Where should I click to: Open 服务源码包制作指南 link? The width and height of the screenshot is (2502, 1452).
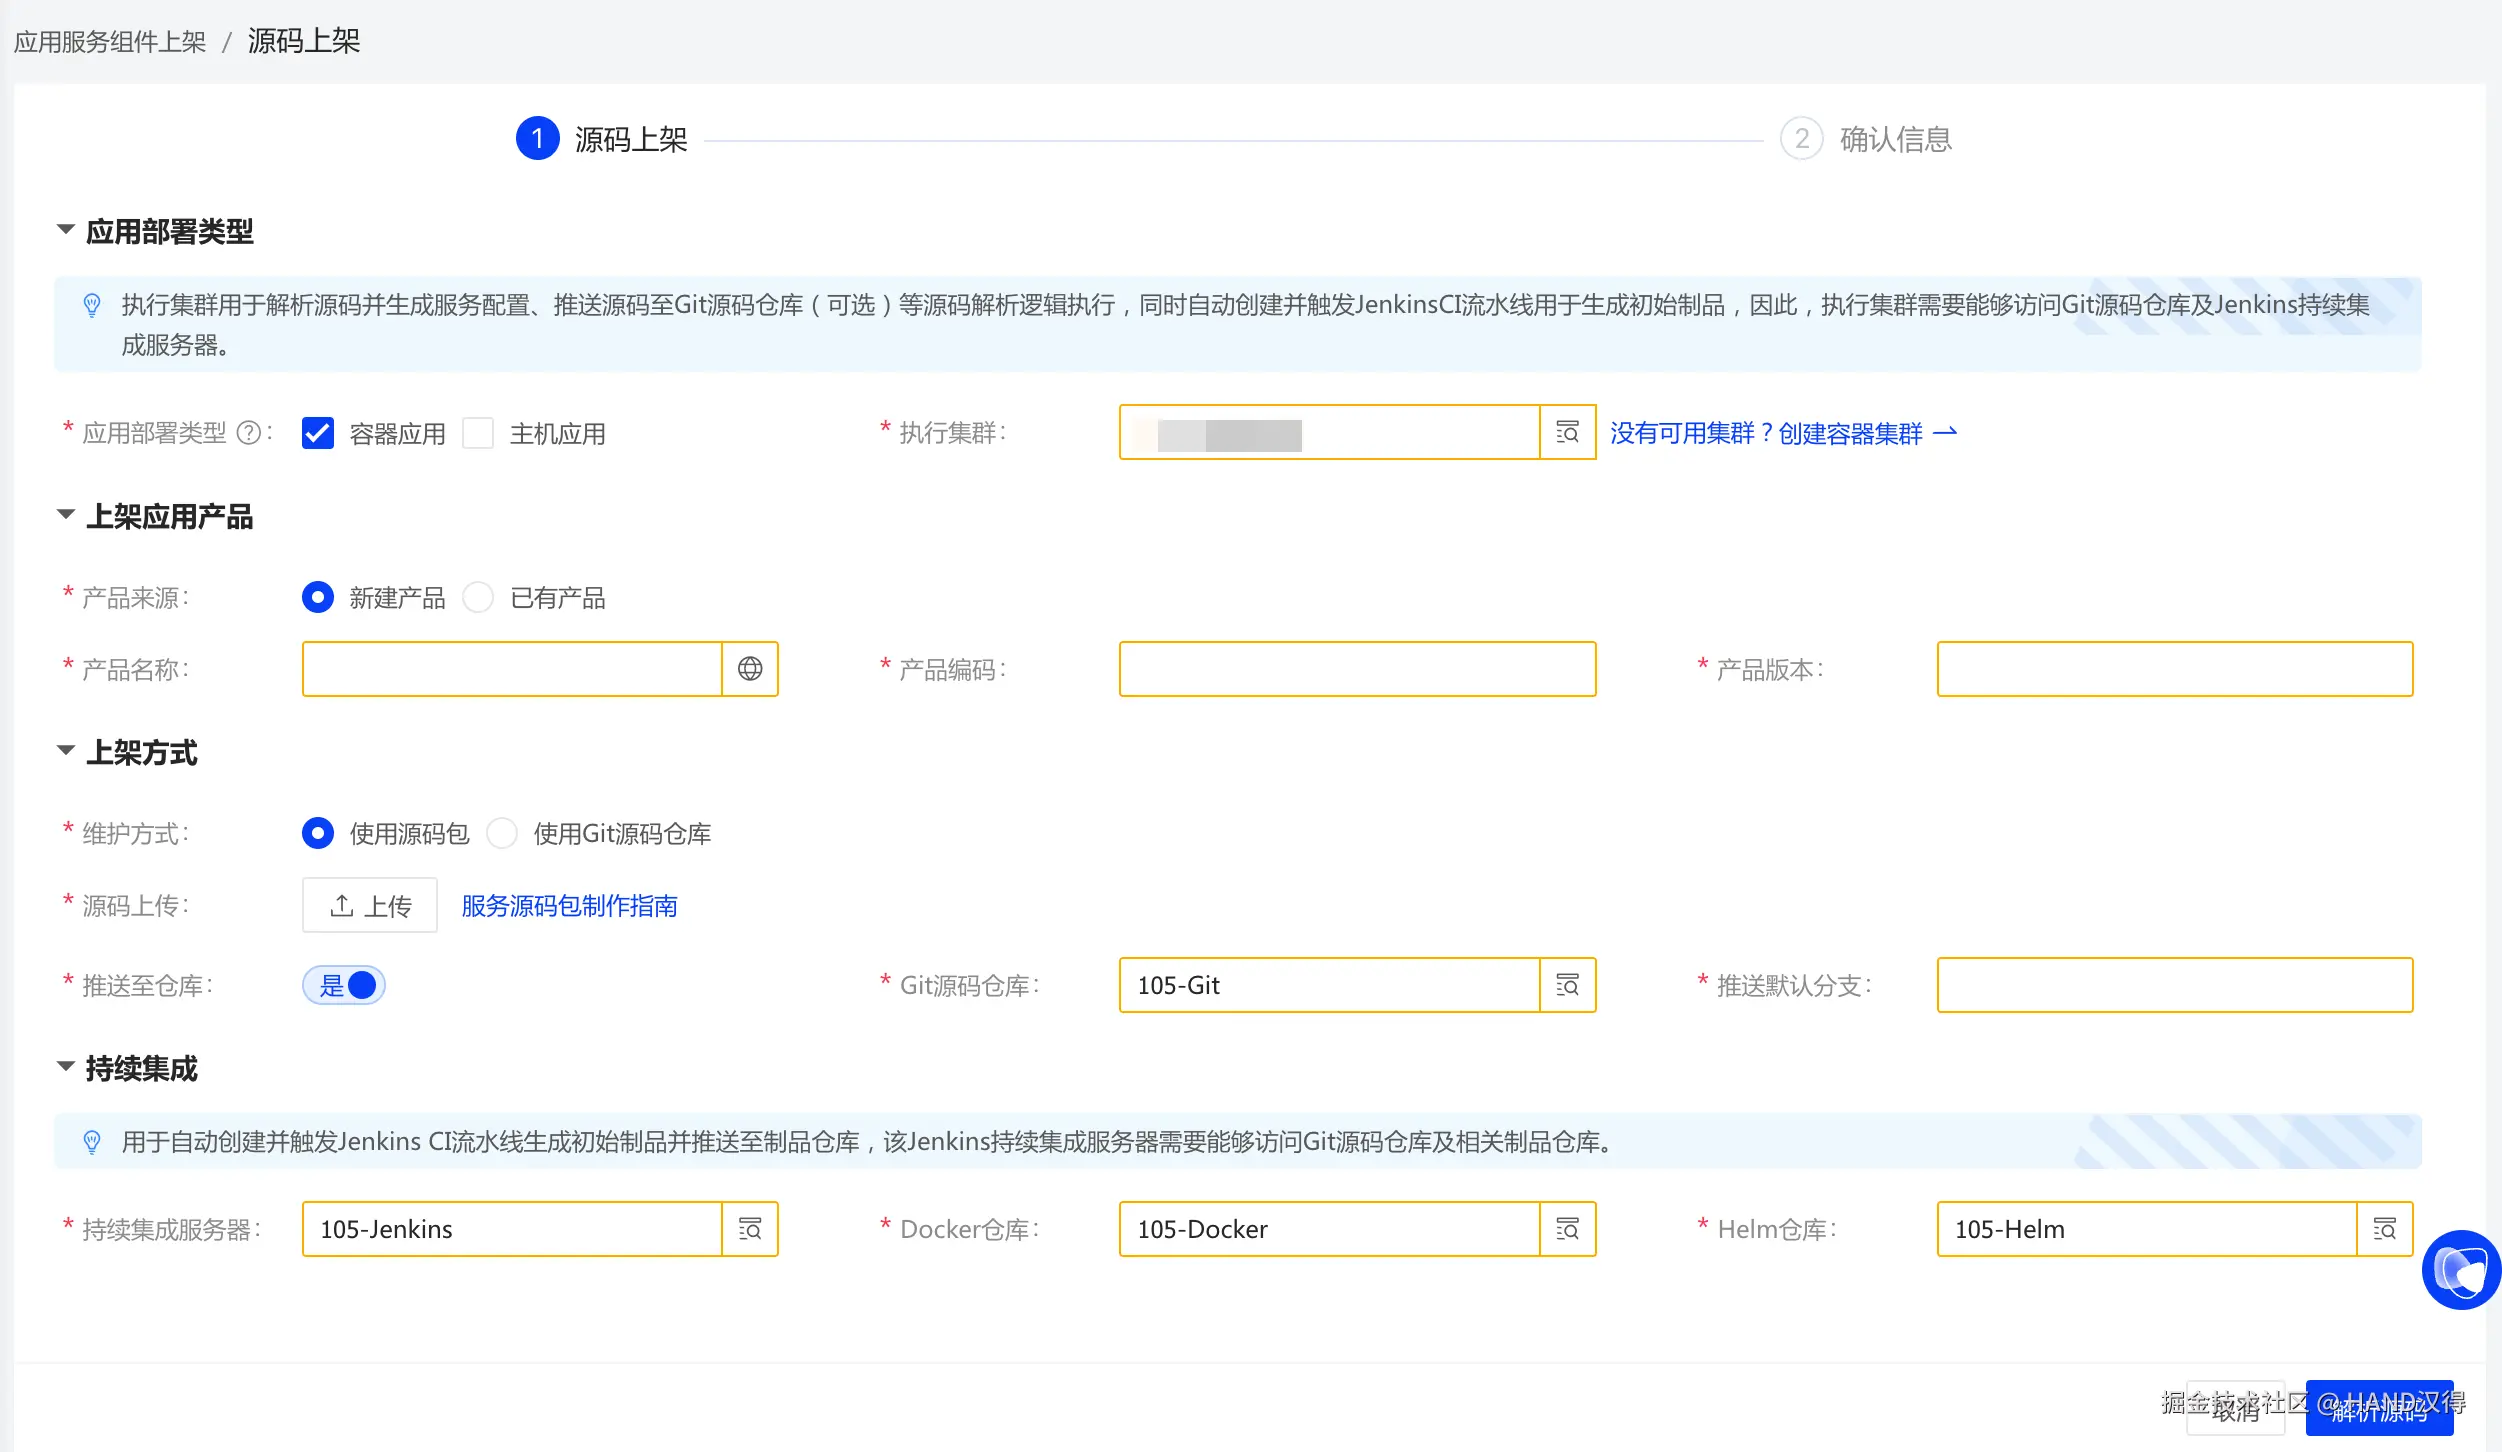(x=569, y=905)
